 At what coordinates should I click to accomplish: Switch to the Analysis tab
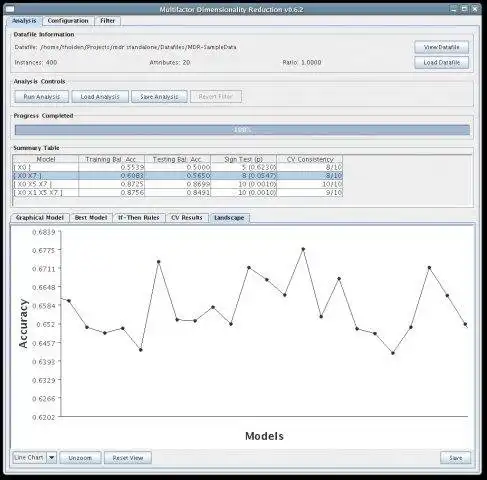pyautogui.click(x=24, y=21)
